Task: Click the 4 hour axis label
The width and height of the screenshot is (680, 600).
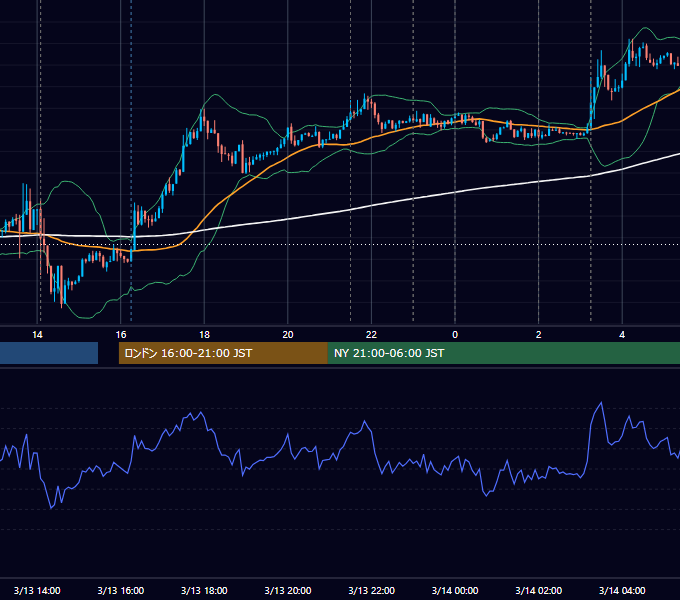Action: [622, 335]
